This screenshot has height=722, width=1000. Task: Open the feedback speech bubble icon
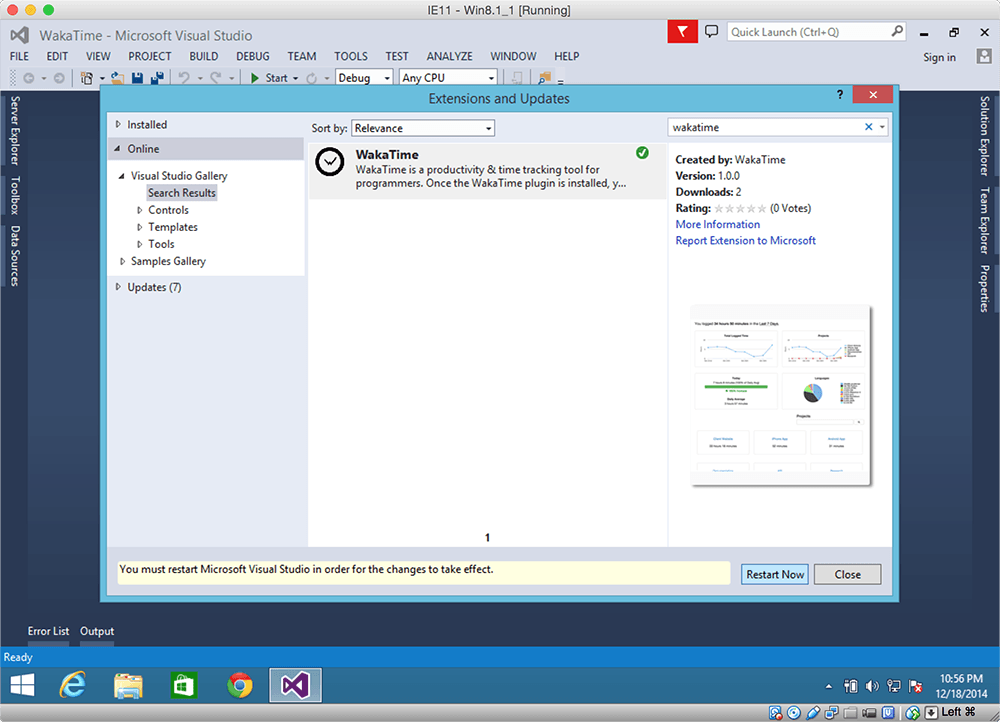click(x=712, y=32)
